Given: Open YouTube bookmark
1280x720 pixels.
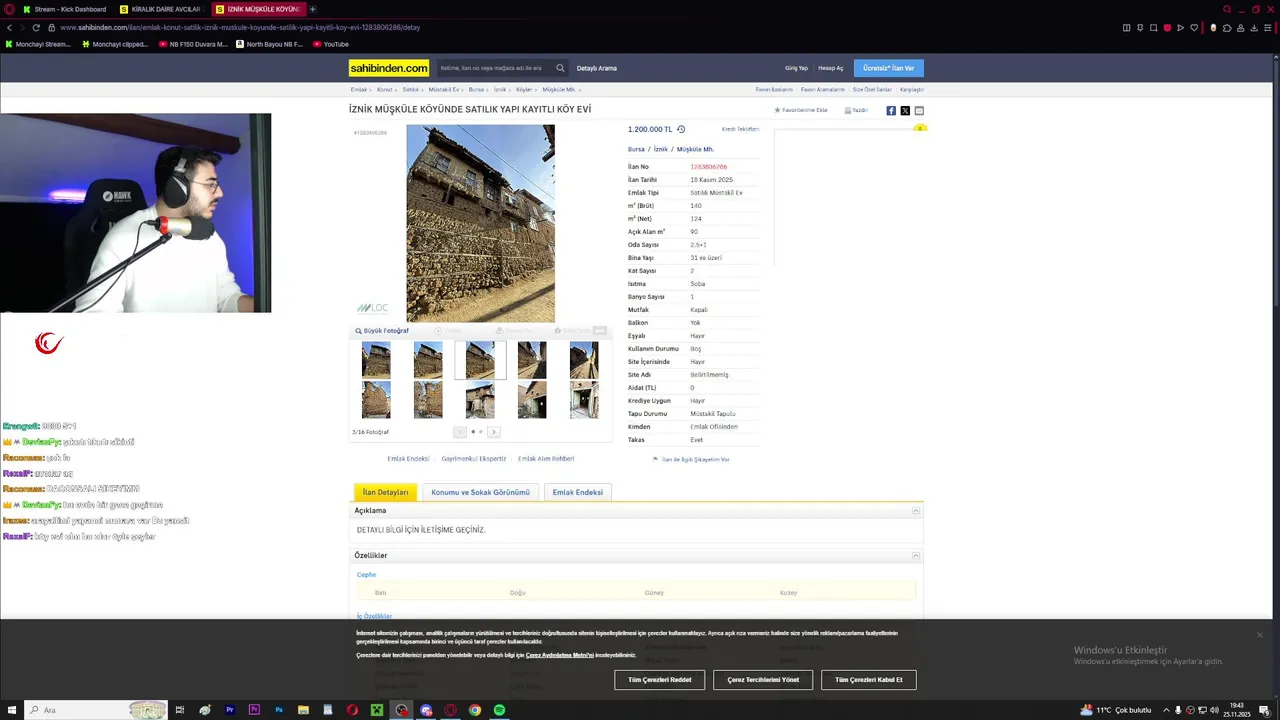Looking at the screenshot, I should point(331,44).
